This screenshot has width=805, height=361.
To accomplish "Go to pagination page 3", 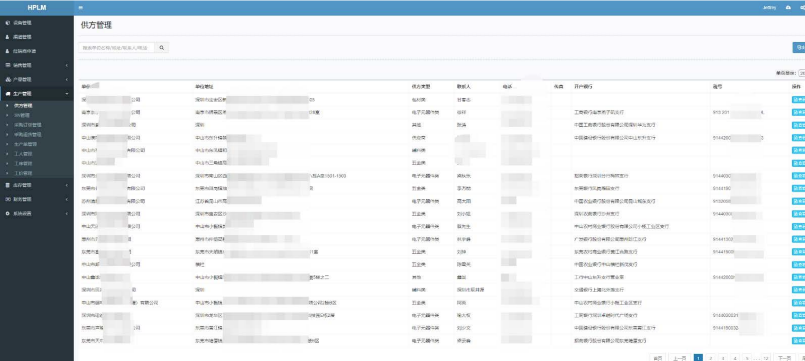I will click(x=723, y=357).
